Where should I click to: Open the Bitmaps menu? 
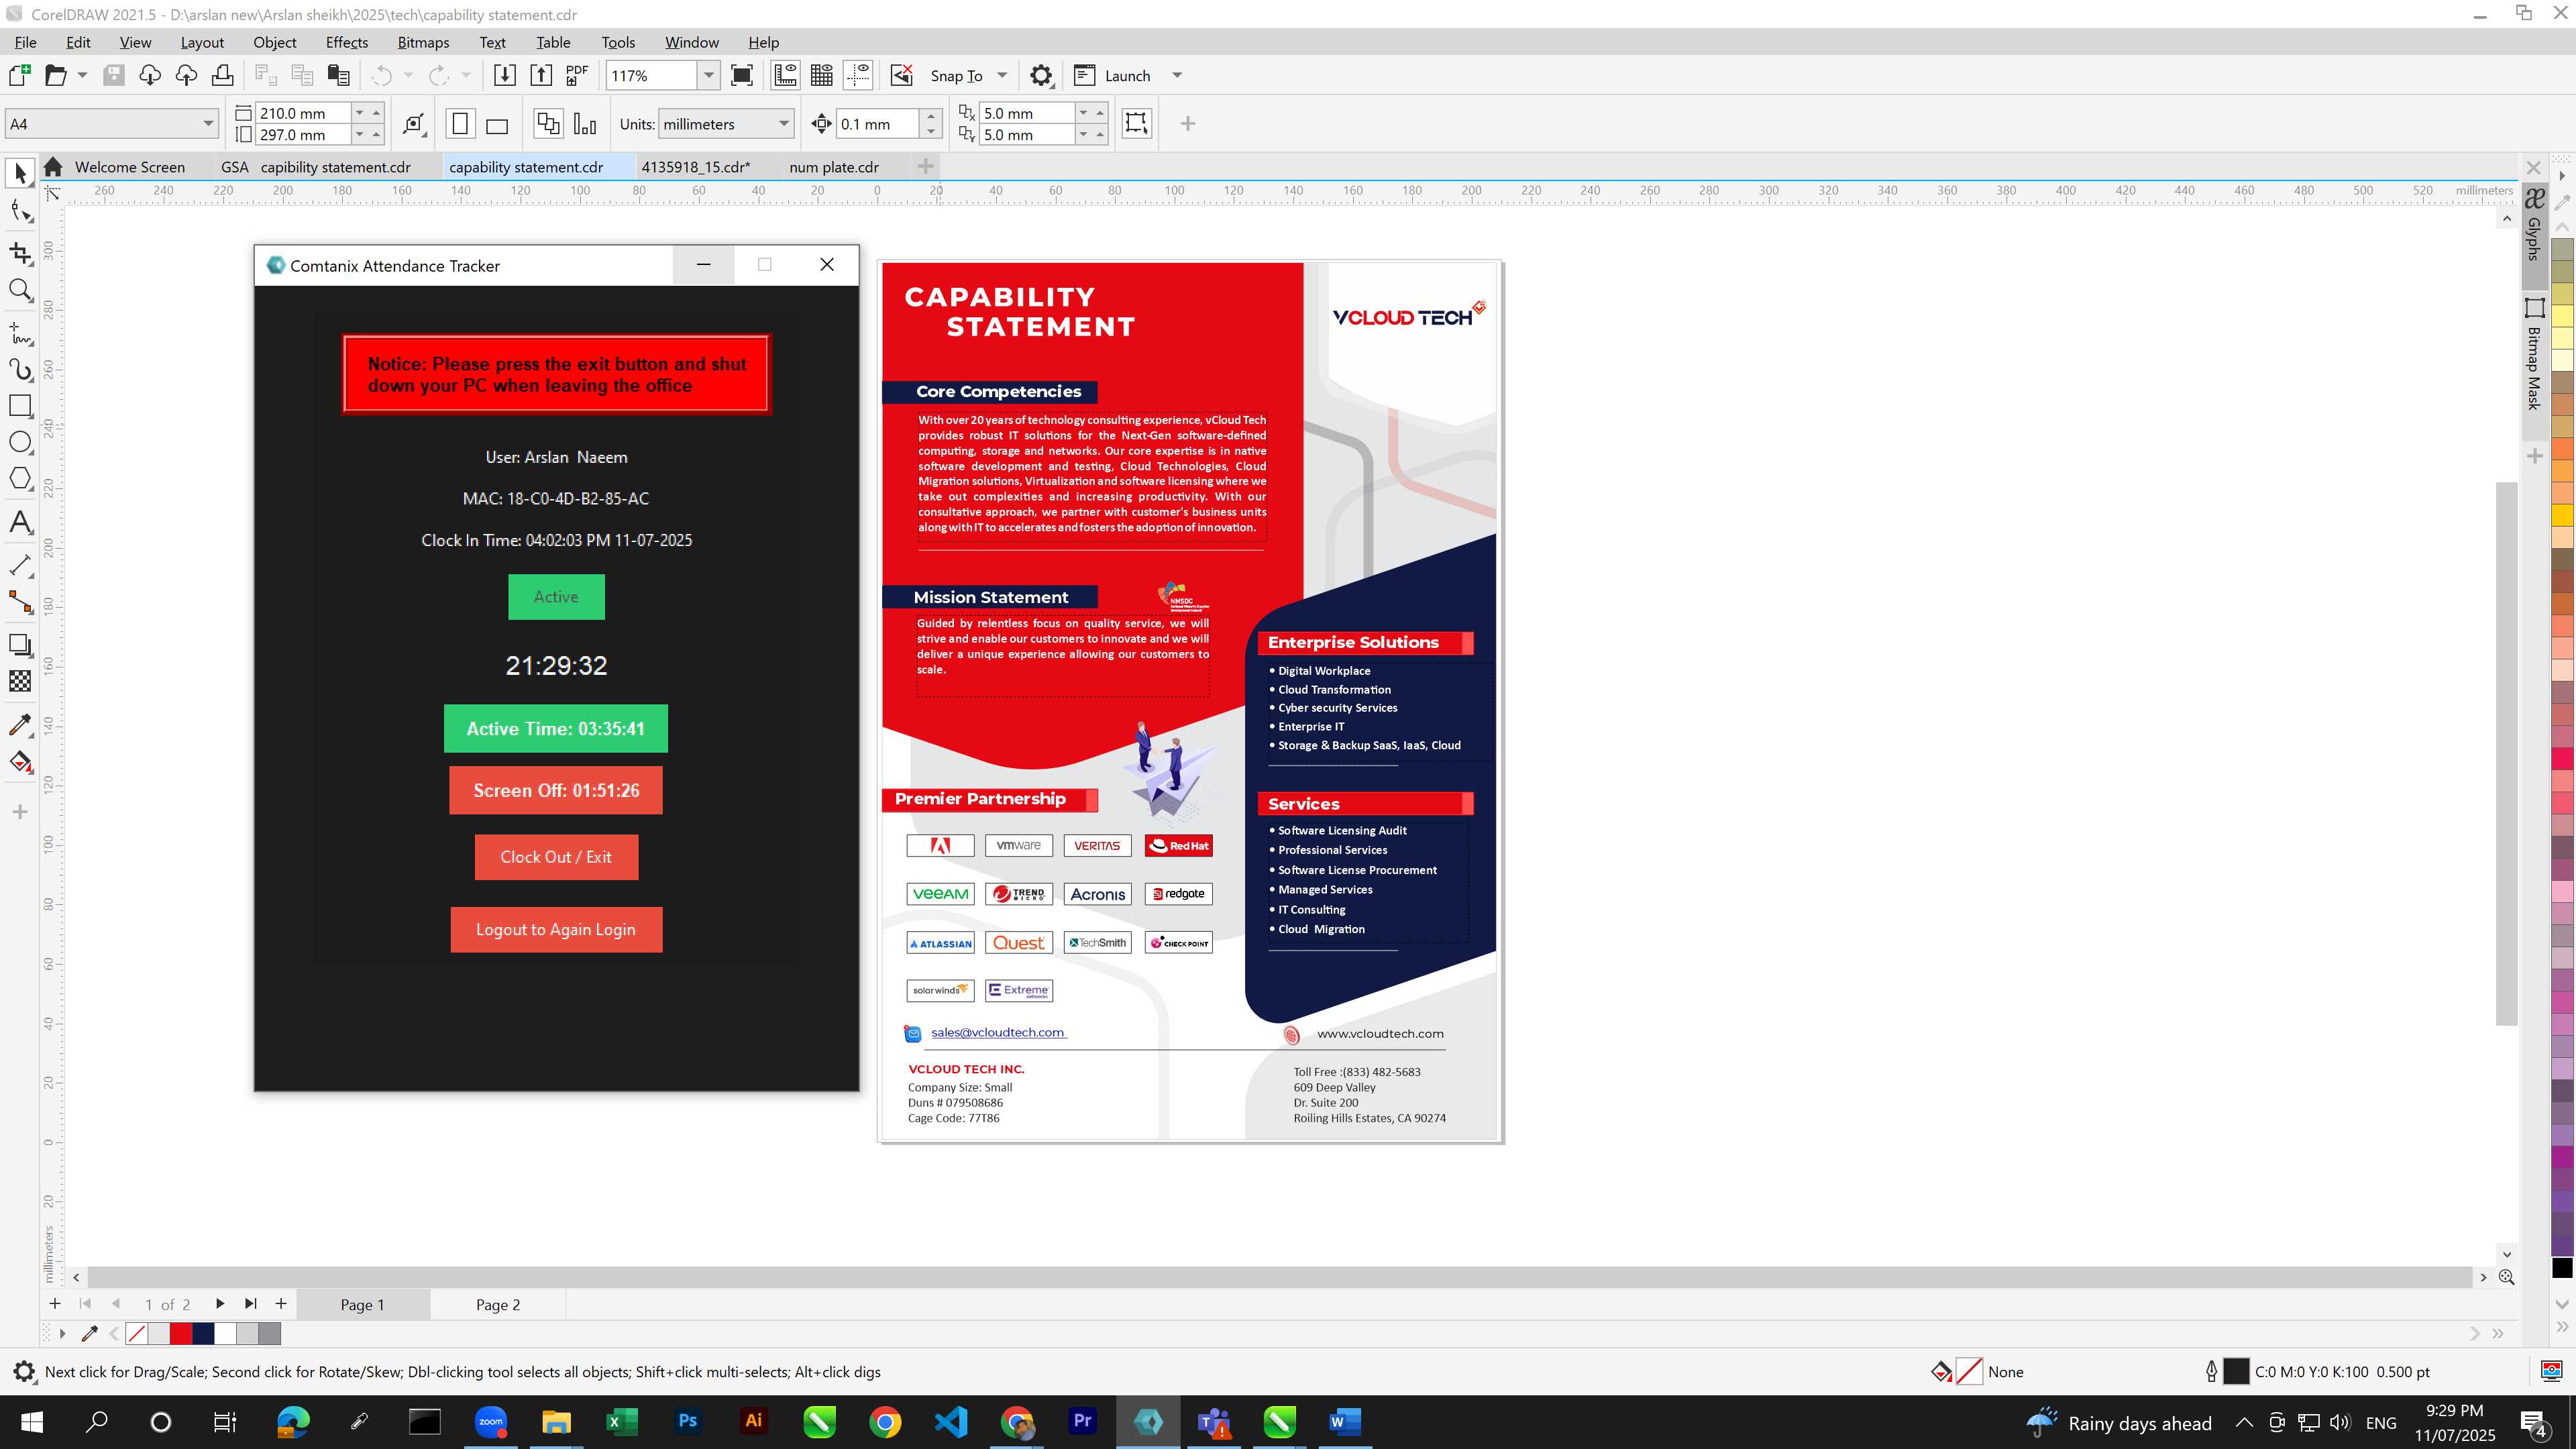423,42
